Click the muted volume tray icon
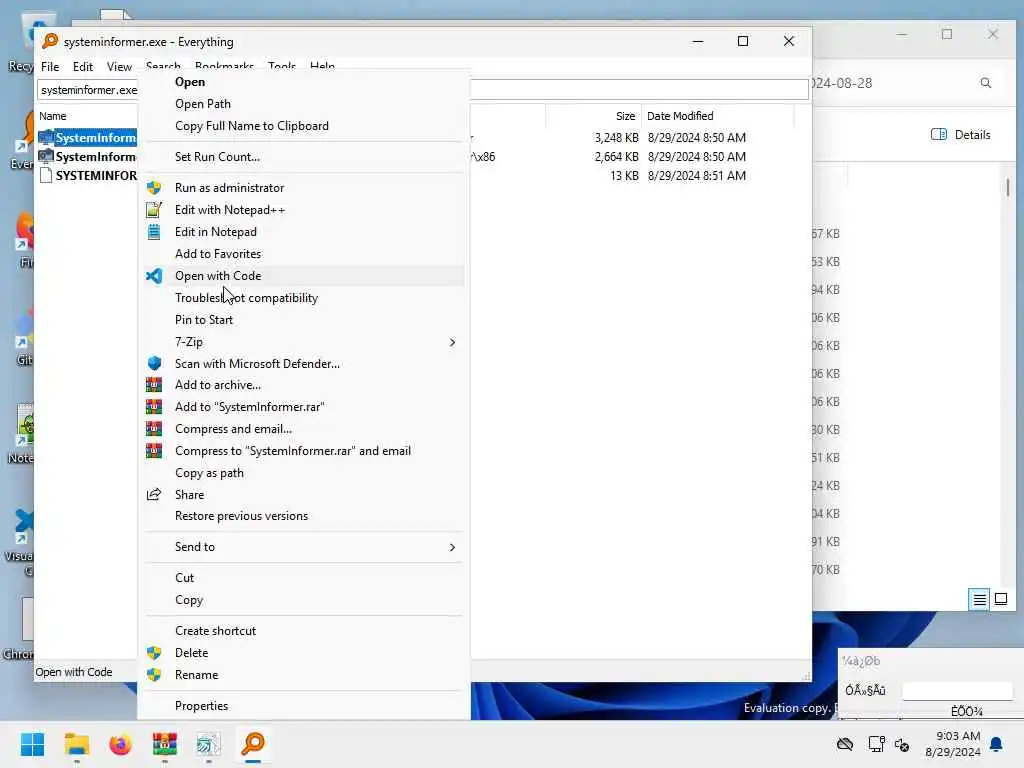 pyautogui.click(x=902, y=744)
